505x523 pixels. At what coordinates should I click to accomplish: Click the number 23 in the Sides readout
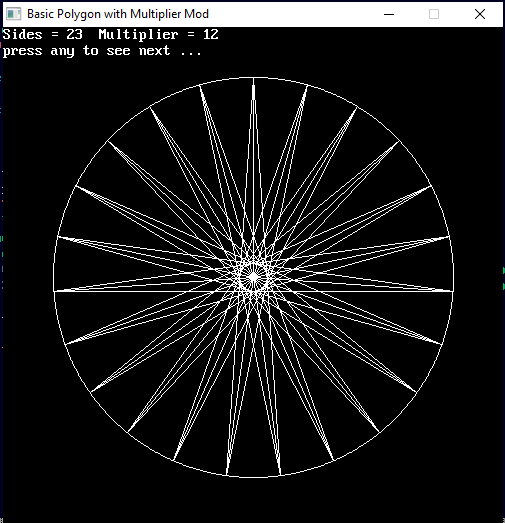(74, 34)
